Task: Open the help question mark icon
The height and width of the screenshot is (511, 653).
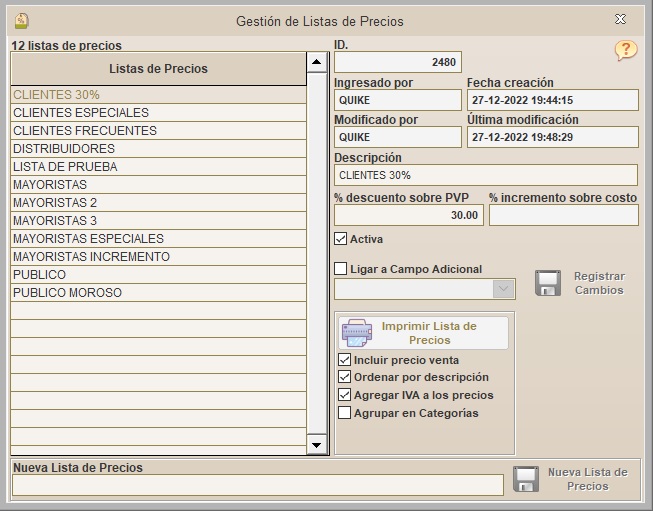Action: [626, 50]
